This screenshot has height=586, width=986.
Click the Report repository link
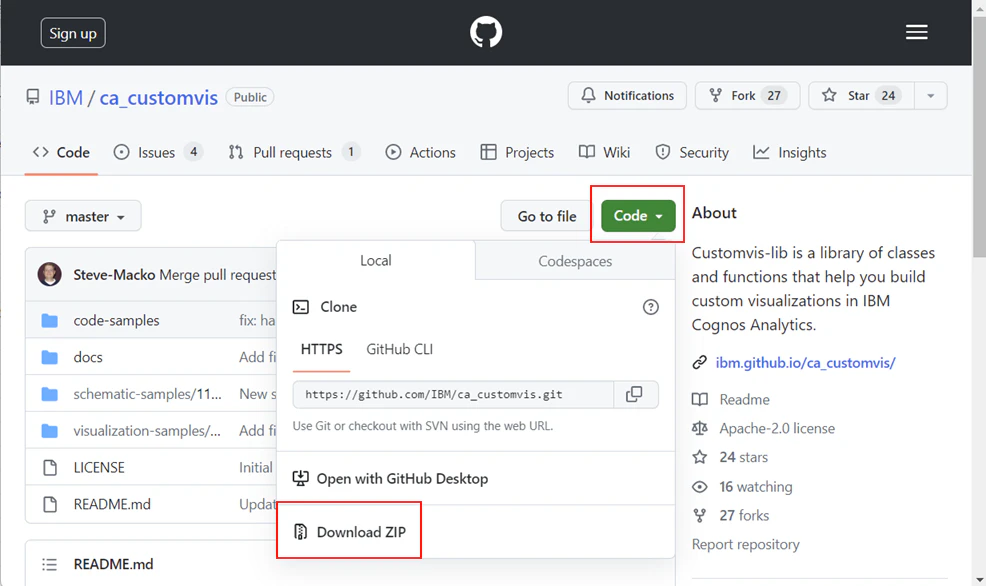746,545
